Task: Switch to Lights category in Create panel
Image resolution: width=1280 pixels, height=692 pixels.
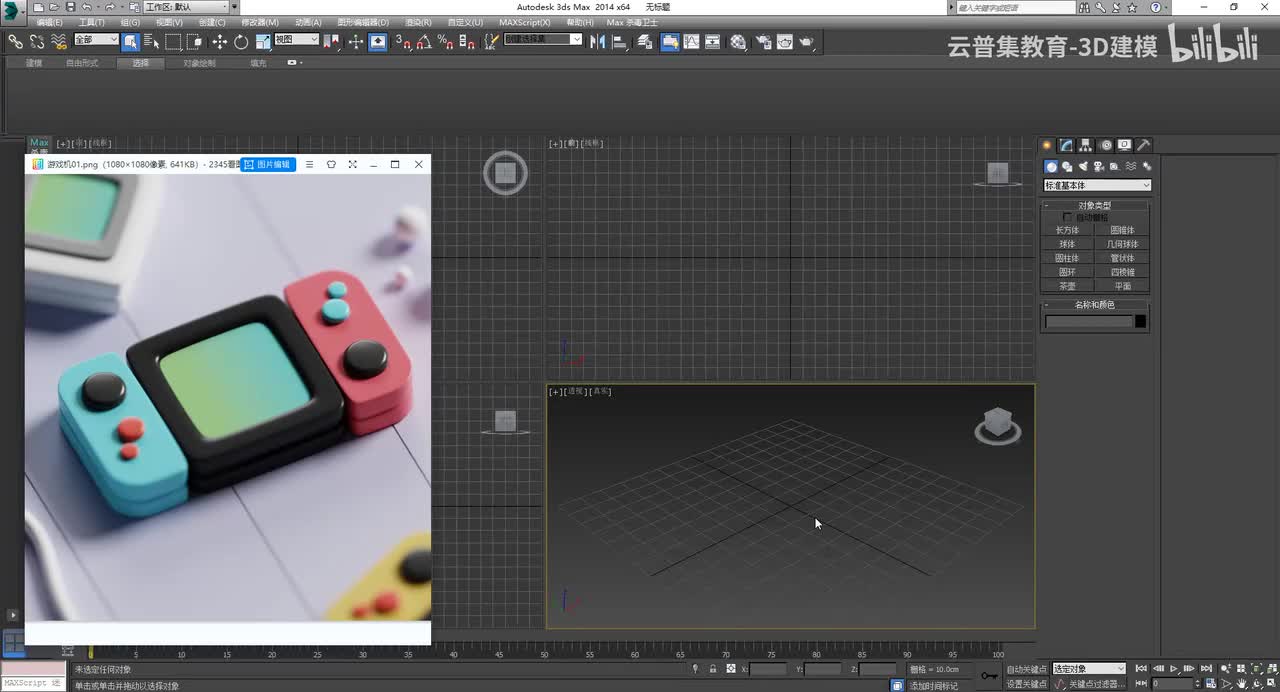Action: (x=1083, y=167)
